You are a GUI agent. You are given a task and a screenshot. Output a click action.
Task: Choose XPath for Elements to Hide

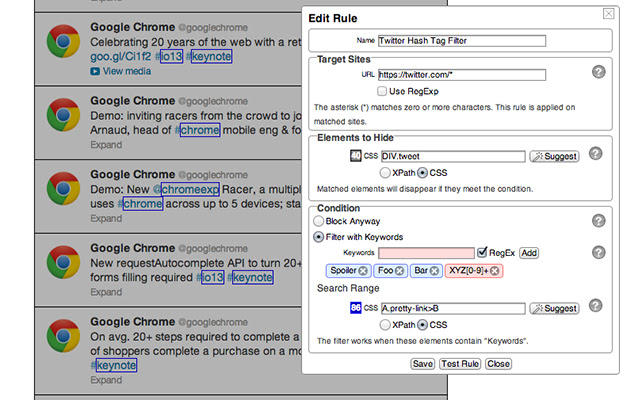pyautogui.click(x=384, y=173)
